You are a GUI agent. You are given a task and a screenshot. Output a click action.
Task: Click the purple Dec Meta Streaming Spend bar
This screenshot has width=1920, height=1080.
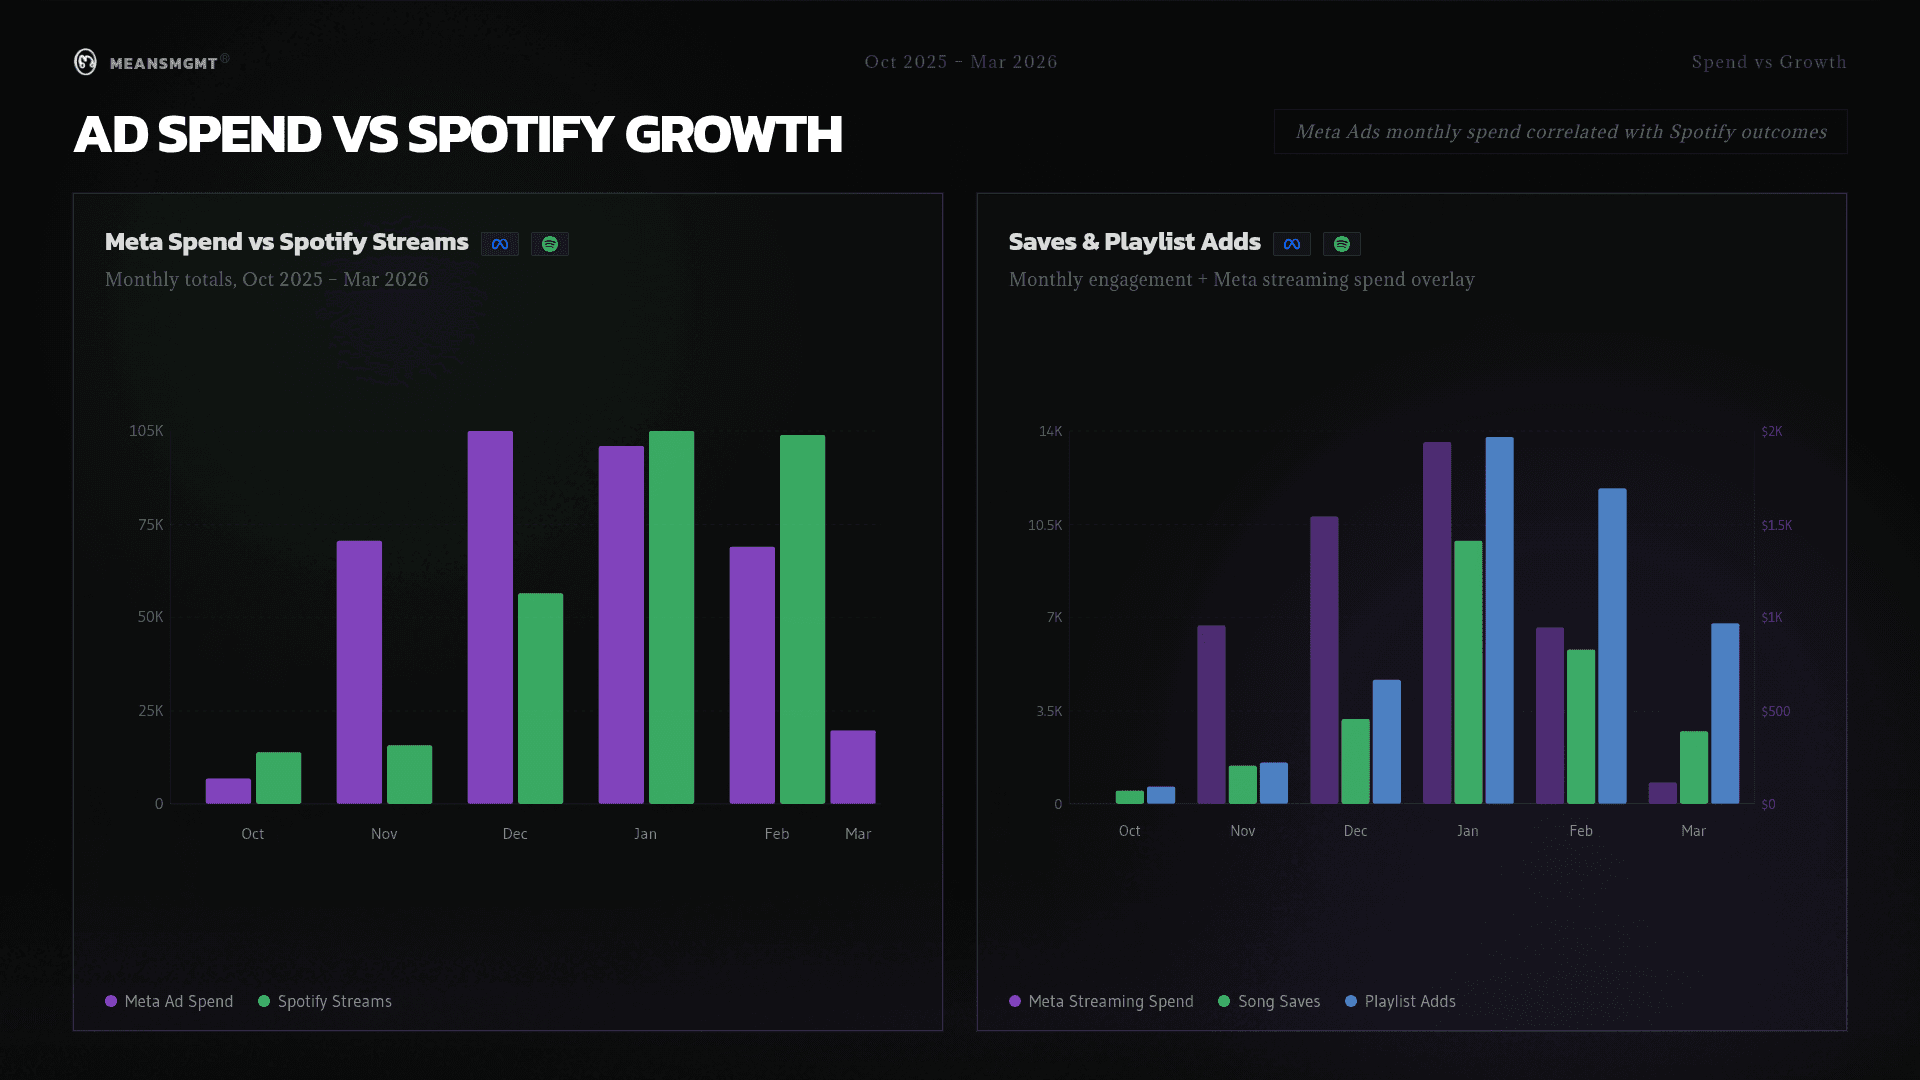tap(1324, 660)
